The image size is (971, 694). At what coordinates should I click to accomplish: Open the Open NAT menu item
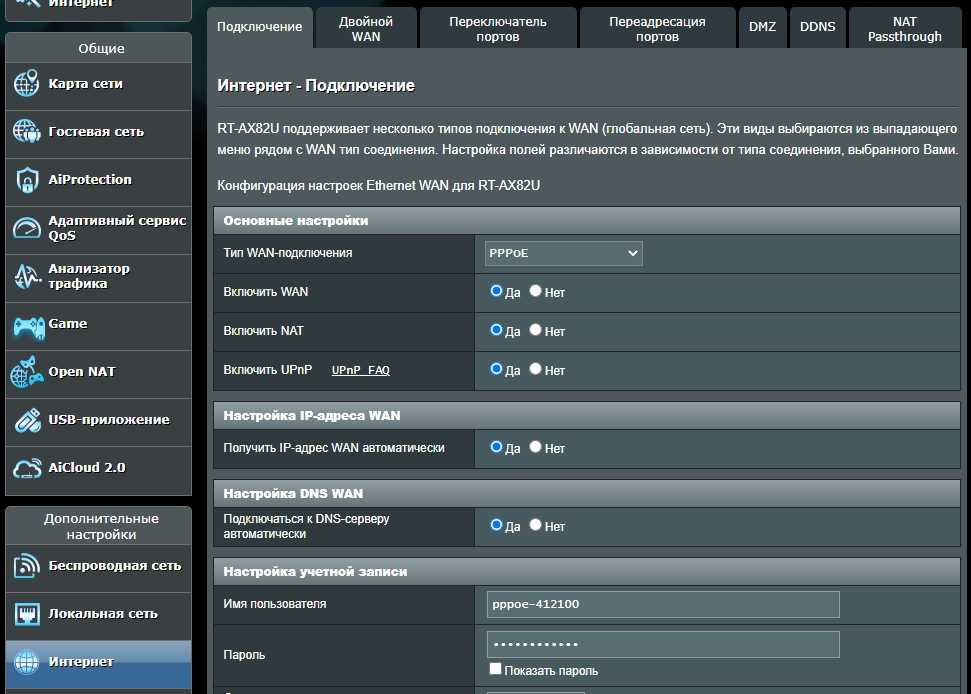(98, 374)
